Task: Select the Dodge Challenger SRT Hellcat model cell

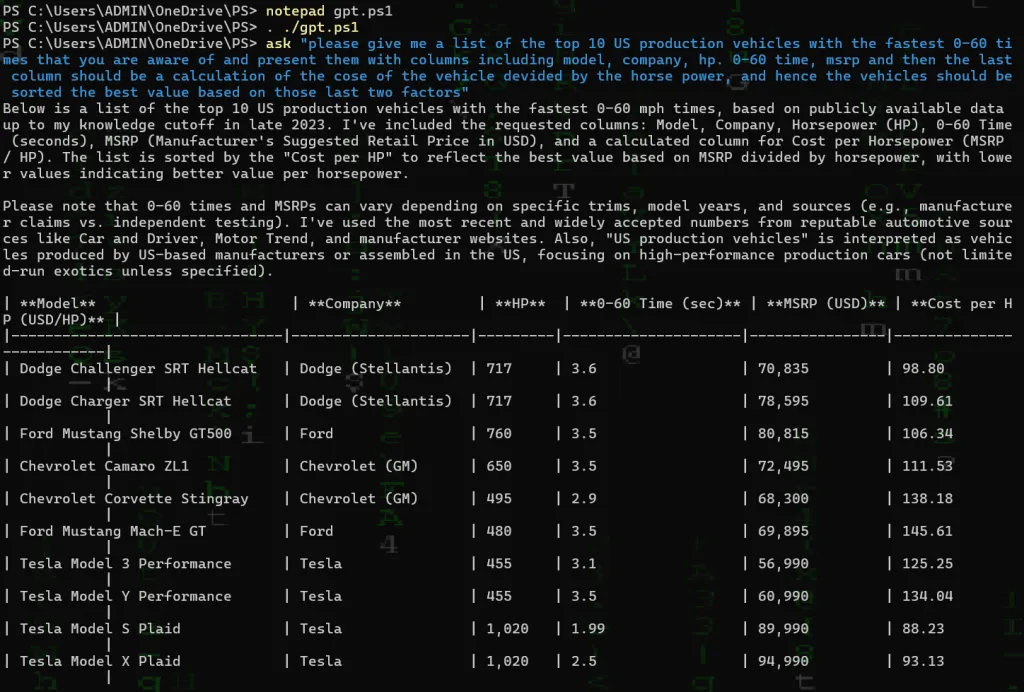Action: 138,369
